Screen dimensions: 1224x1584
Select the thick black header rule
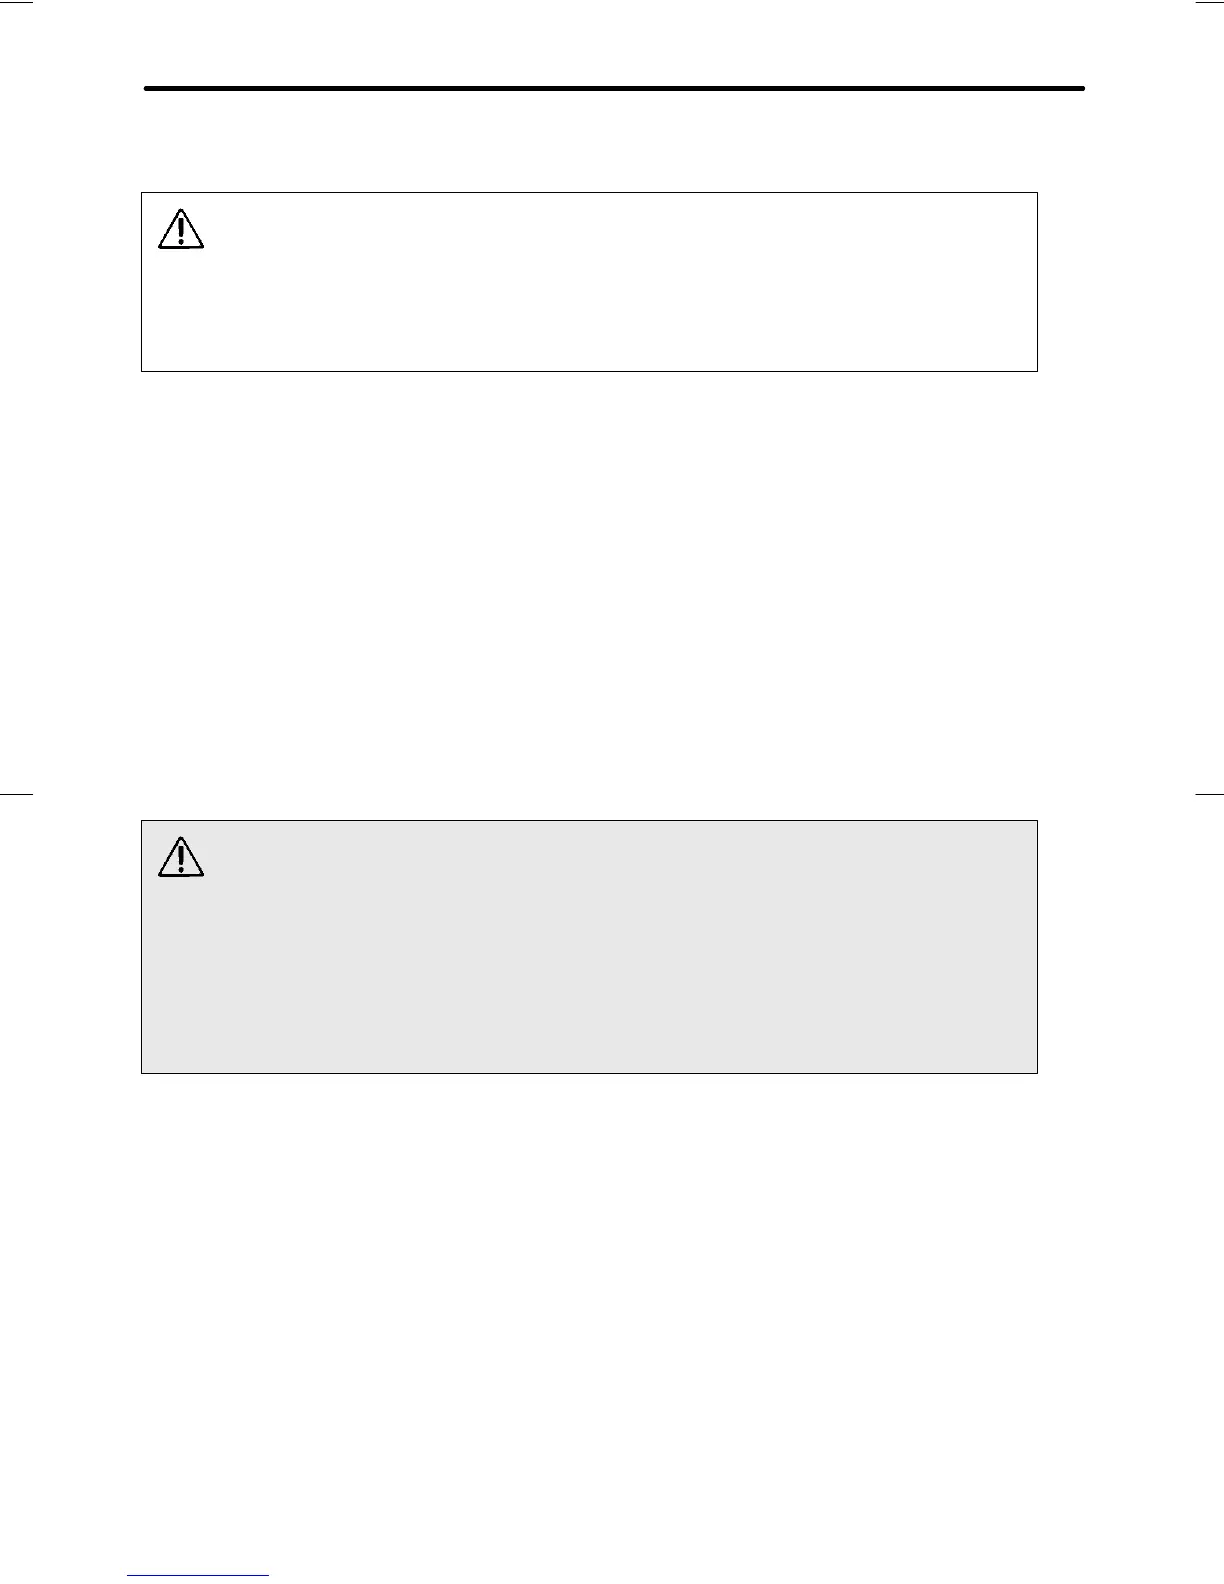[614, 89]
